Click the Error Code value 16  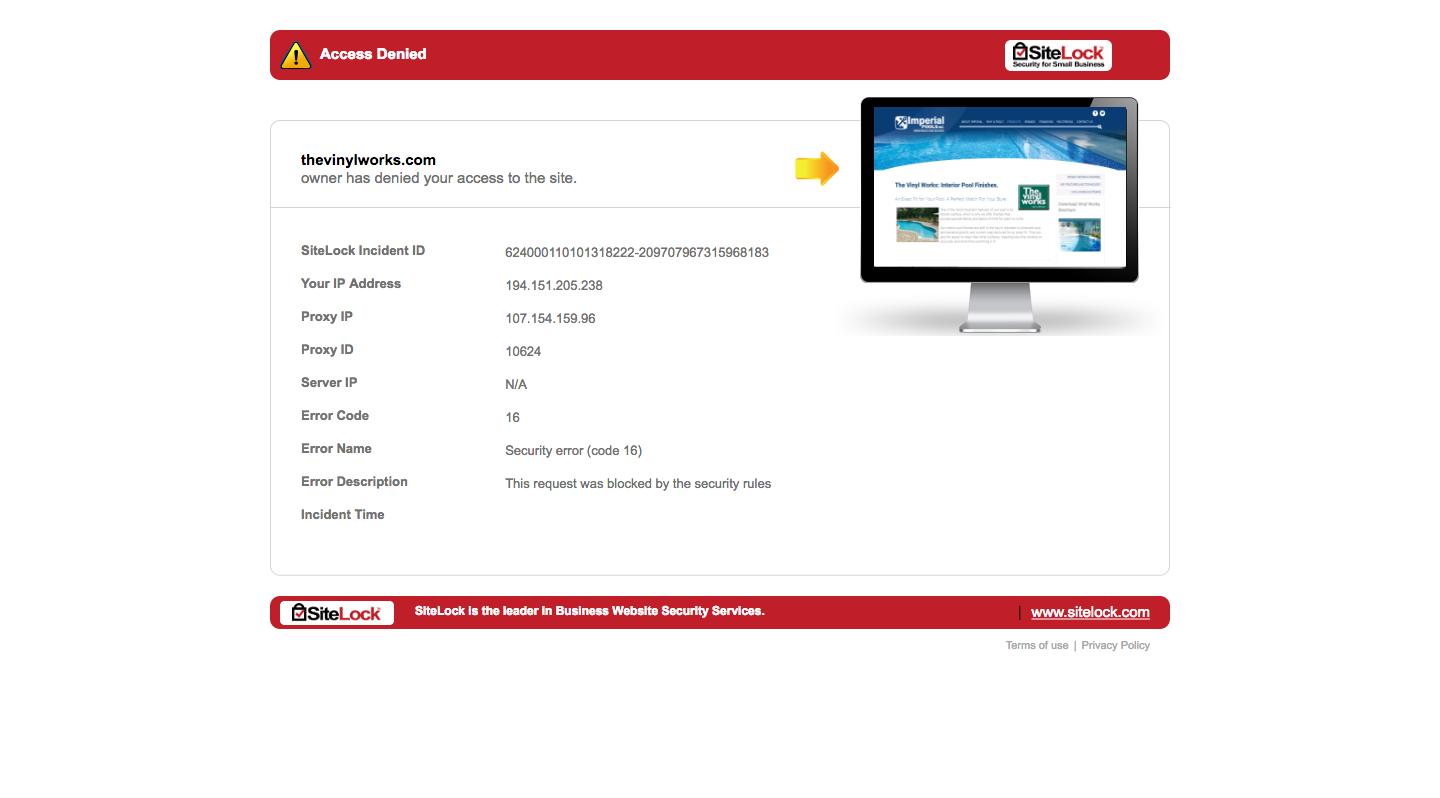click(x=512, y=418)
